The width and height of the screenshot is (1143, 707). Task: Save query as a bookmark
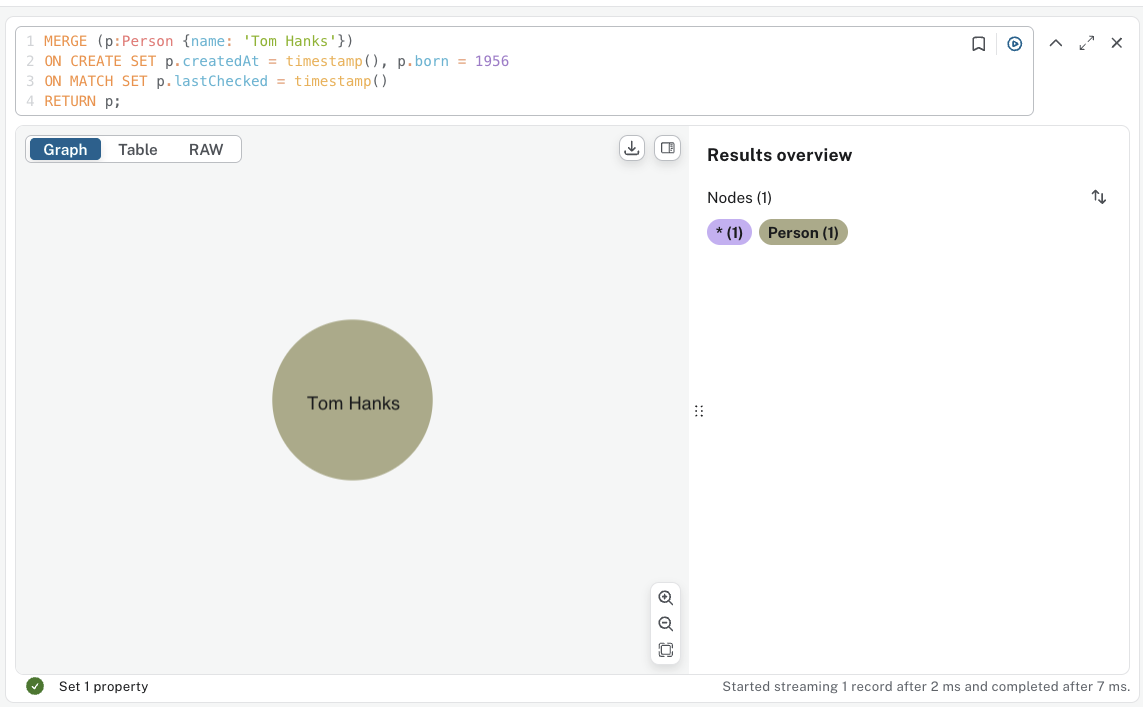pos(978,42)
